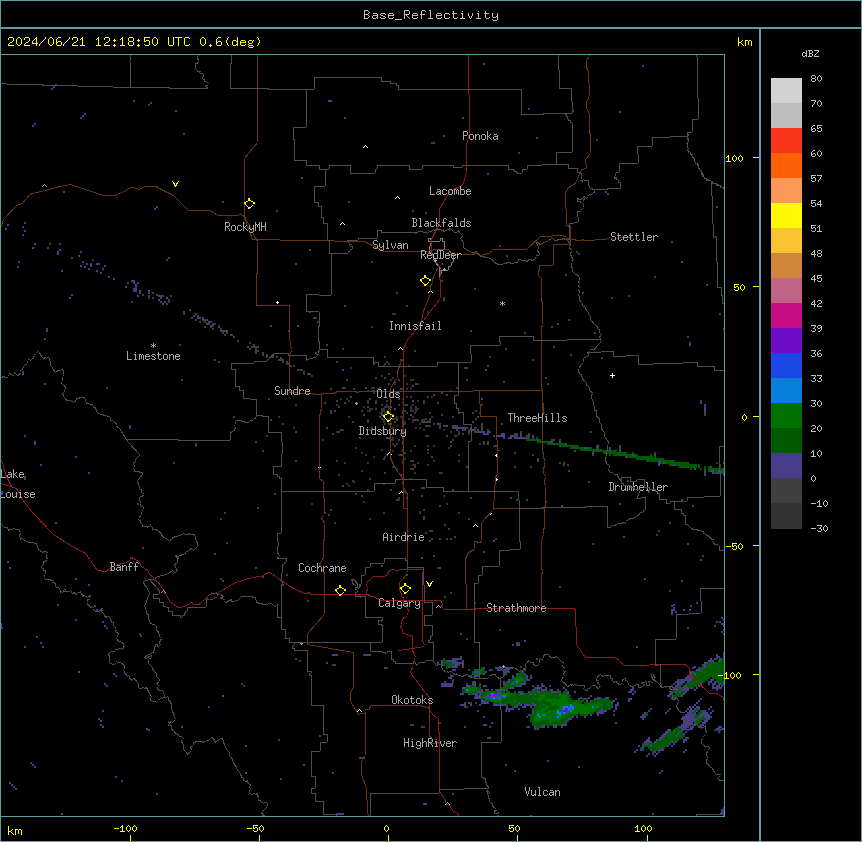Click the Base_Reflectivity title
This screenshot has height=842, width=862.
[x=431, y=15]
